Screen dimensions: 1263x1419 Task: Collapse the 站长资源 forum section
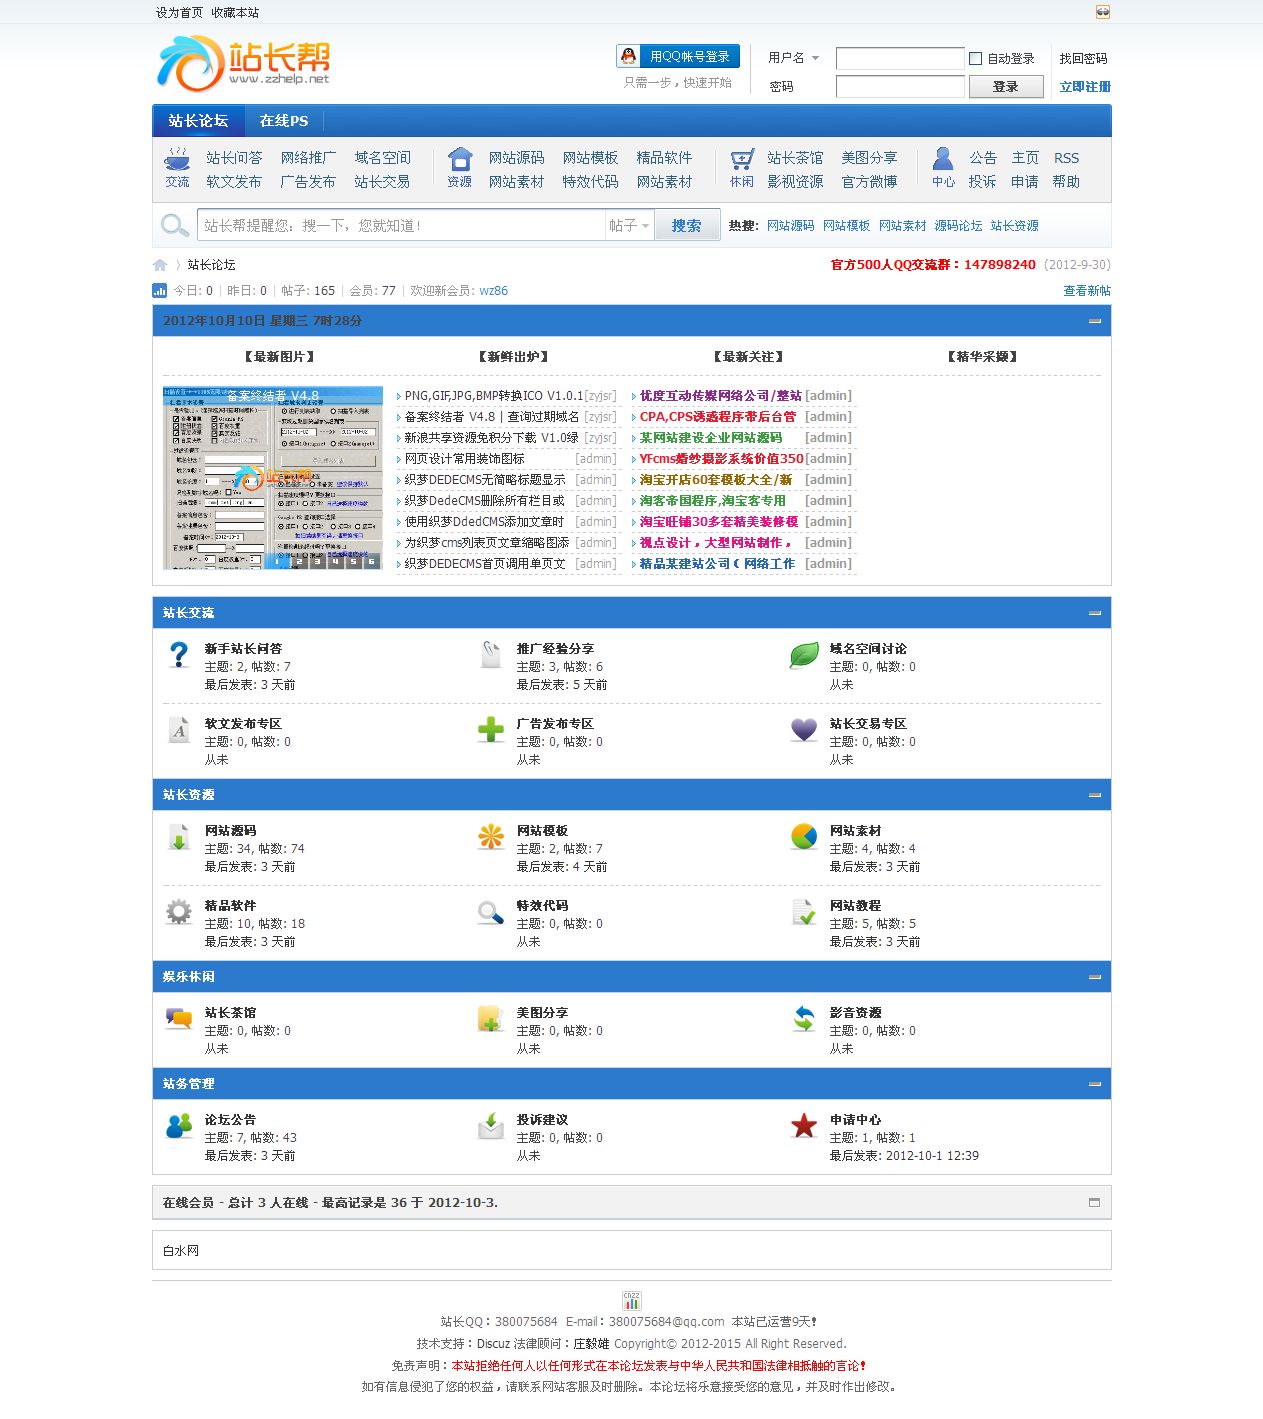[1095, 795]
